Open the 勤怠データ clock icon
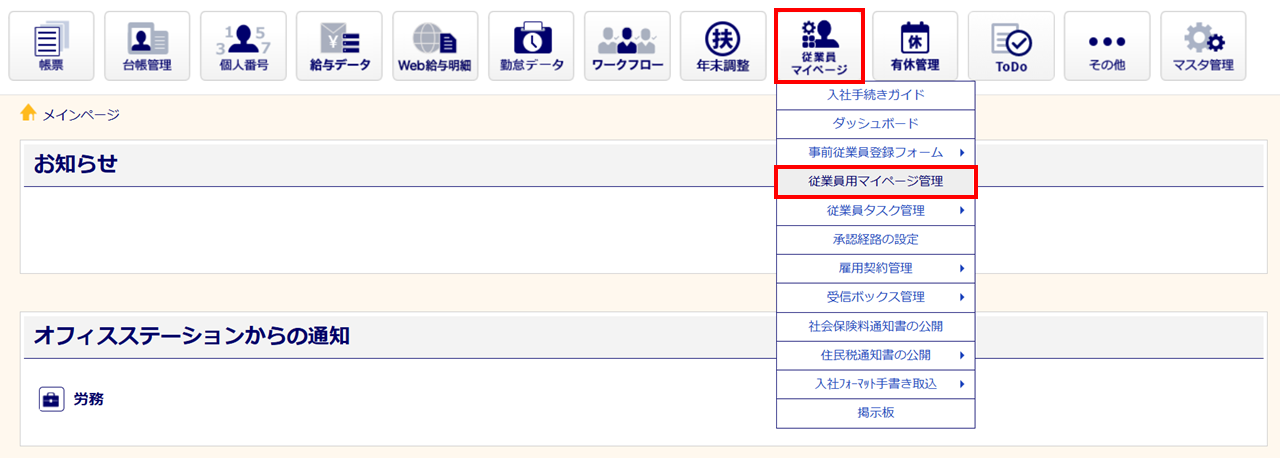Viewport: 1280px width, 458px height. click(531, 46)
